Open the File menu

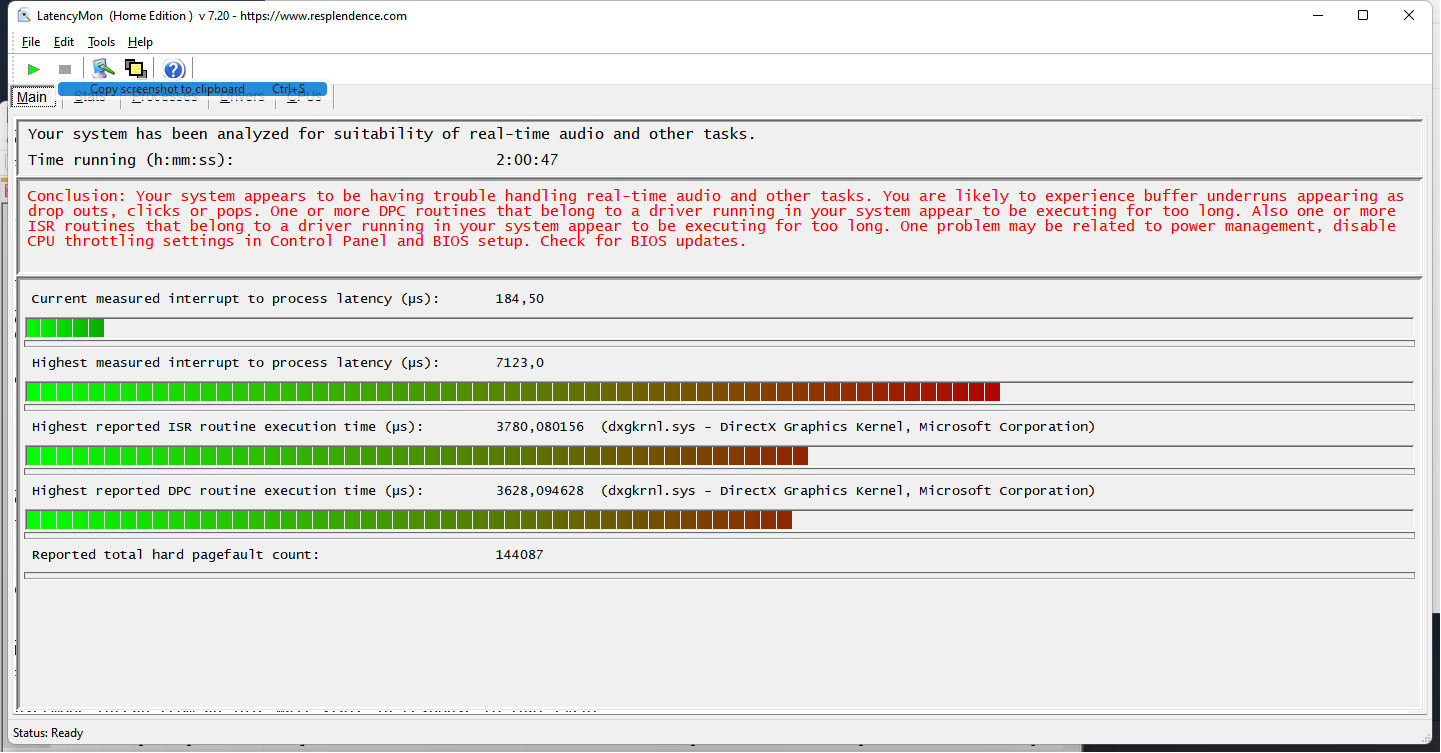tap(31, 42)
